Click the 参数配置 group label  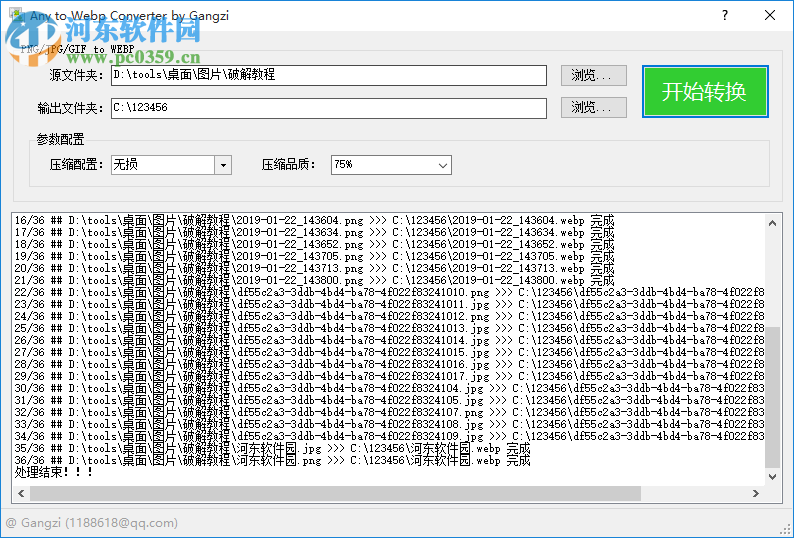click(60, 139)
